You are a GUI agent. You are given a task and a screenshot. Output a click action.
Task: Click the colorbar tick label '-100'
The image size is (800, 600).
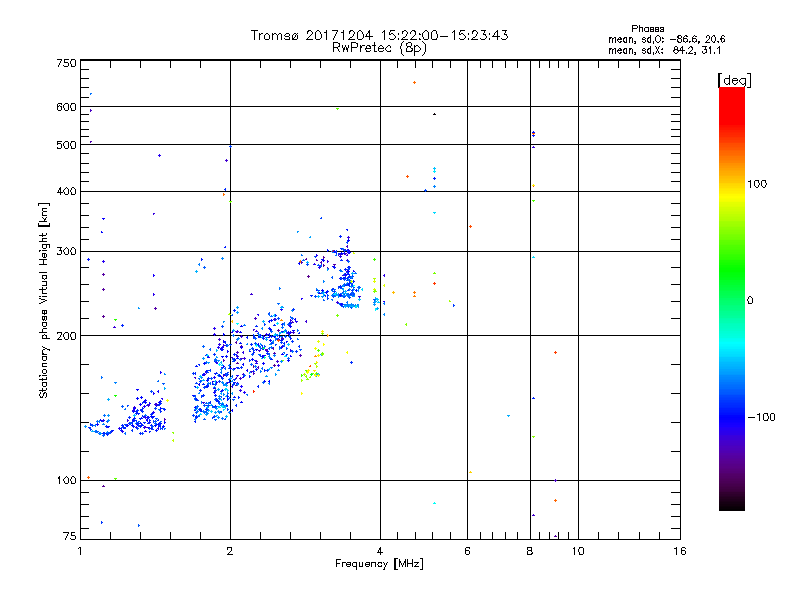coord(761,417)
